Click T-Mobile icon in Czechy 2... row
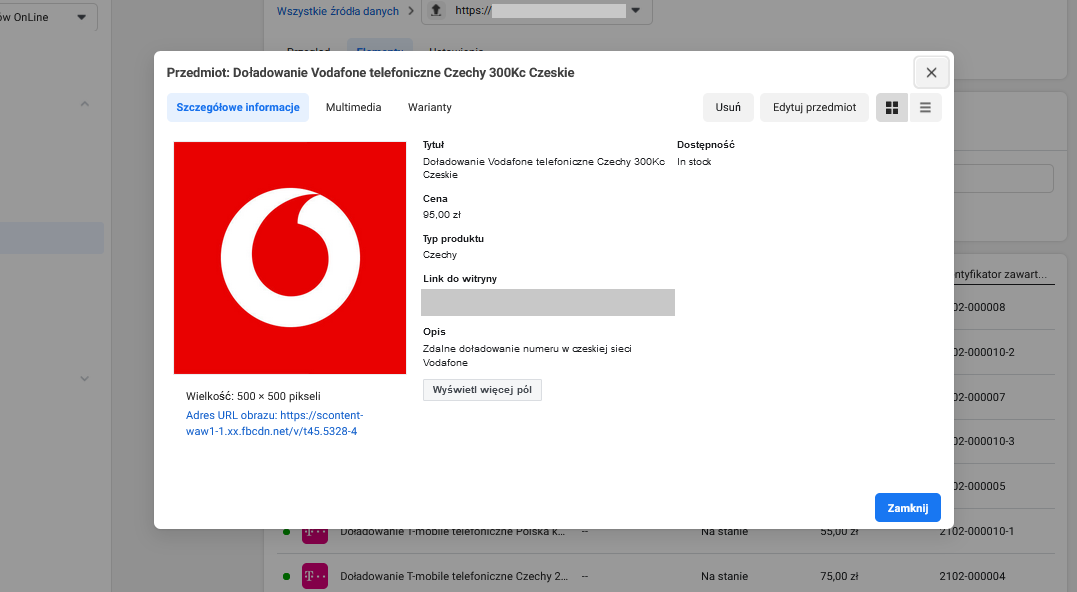Image resolution: width=1077 pixels, height=592 pixels. pyautogui.click(x=315, y=576)
